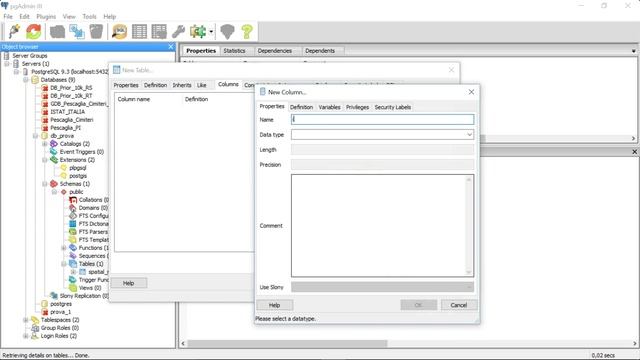Select DB_Prior_10k_RS database
This screenshot has height=360, width=640.
[71, 88]
